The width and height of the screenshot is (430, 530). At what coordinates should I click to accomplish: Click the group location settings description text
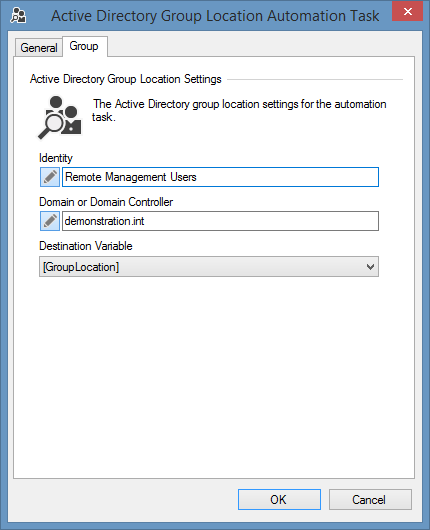coord(239,110)
